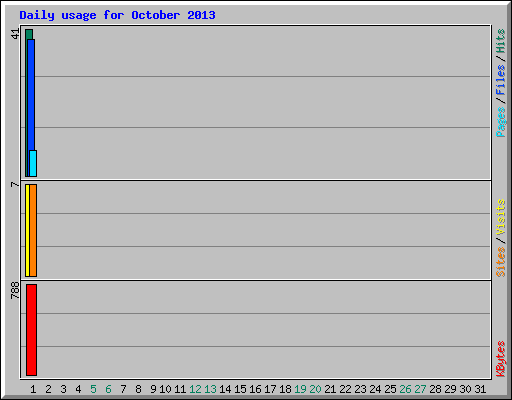Click the orange Sites bar for day 1
Viewport: 512px width, 400px height.
(x=33, y=230)
